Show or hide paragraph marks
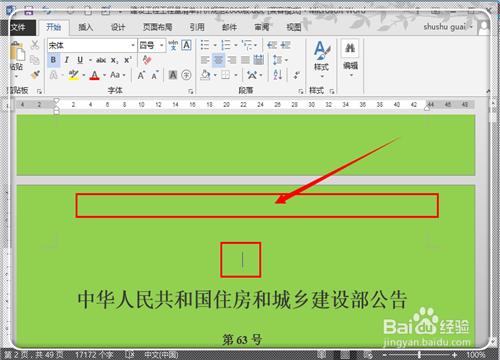The width and height of the screenshot is (500, 360). (x=296, y=75)
